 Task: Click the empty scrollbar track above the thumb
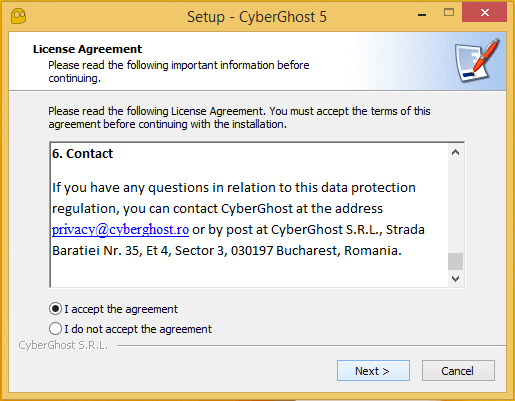pos(455,207)
